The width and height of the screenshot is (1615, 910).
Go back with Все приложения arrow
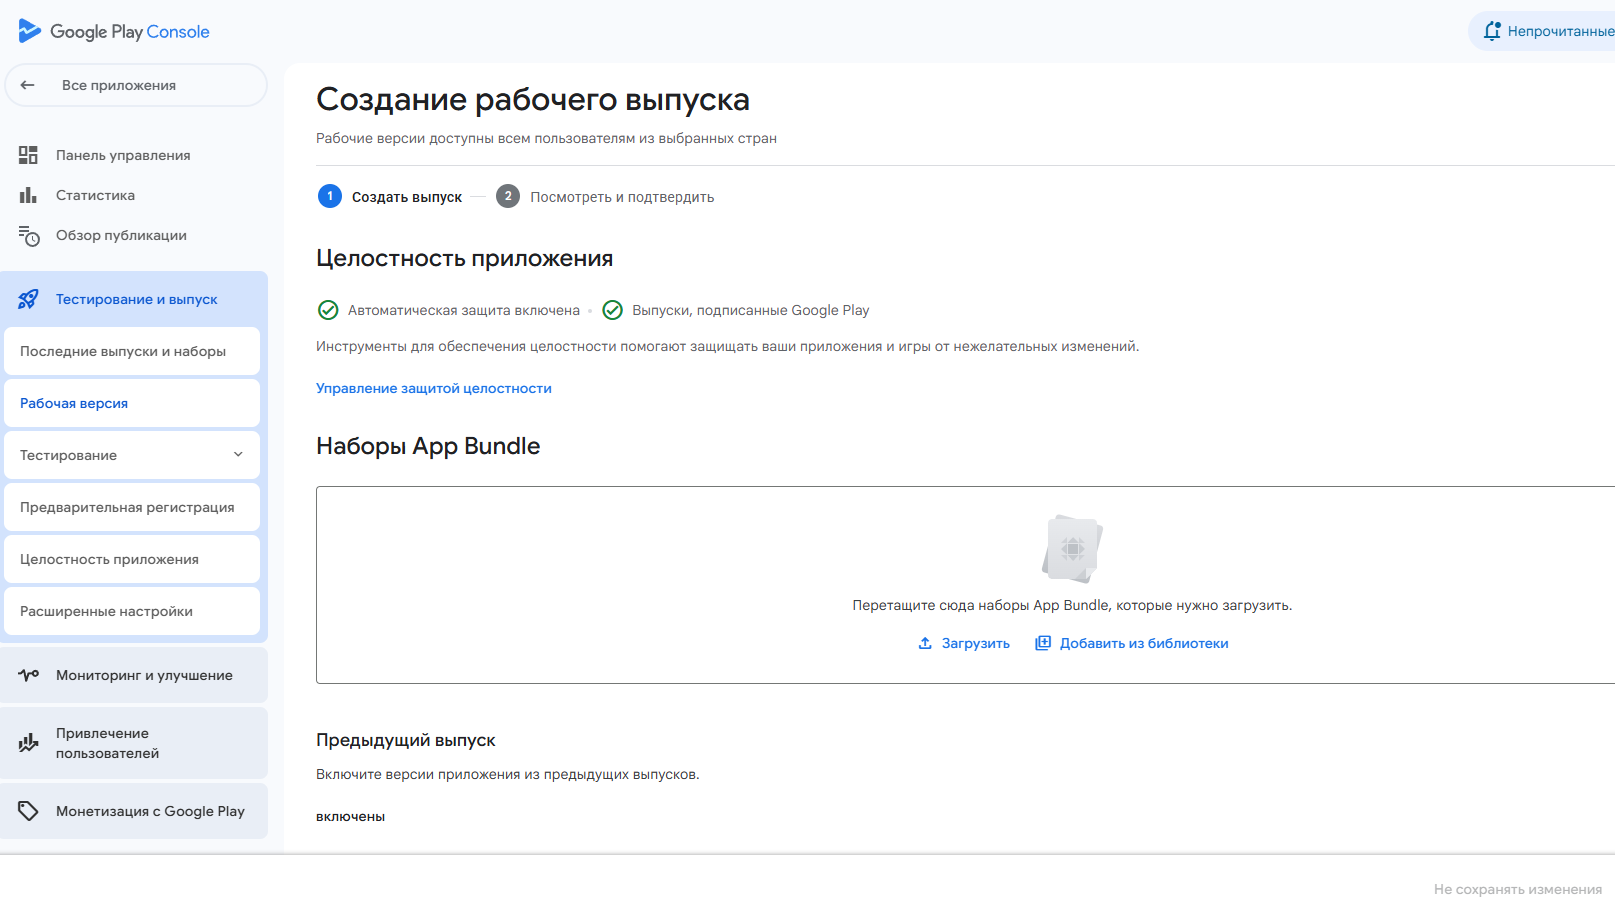tap(27, 85)
